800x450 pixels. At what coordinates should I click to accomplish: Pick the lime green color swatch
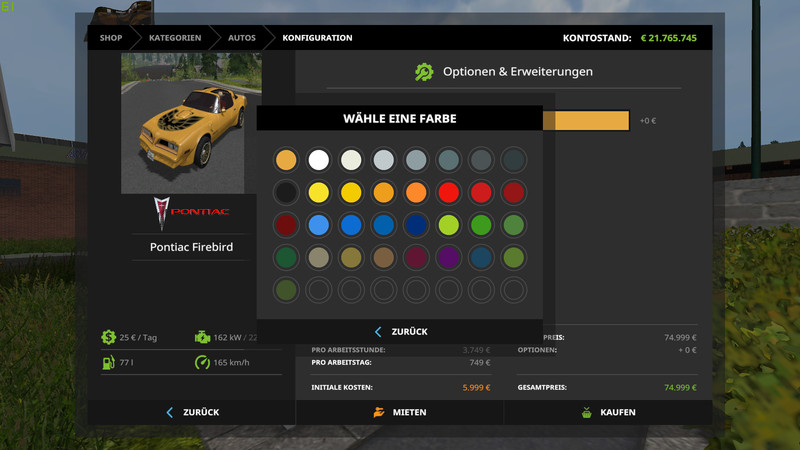[x=448, y=225]
